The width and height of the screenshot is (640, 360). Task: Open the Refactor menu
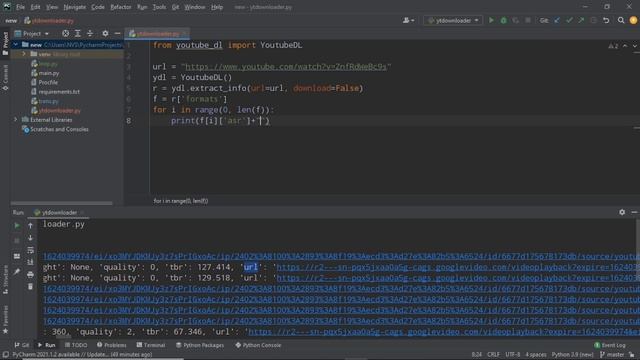pos(121,7)
